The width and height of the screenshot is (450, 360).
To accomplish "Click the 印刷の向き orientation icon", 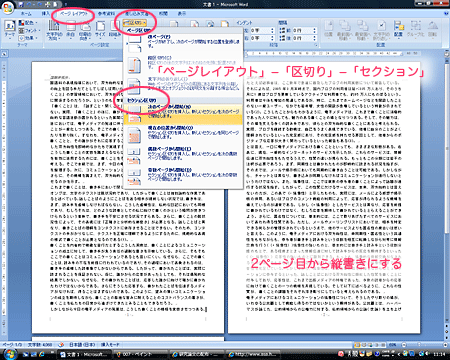I will click(x=85, y=30).
